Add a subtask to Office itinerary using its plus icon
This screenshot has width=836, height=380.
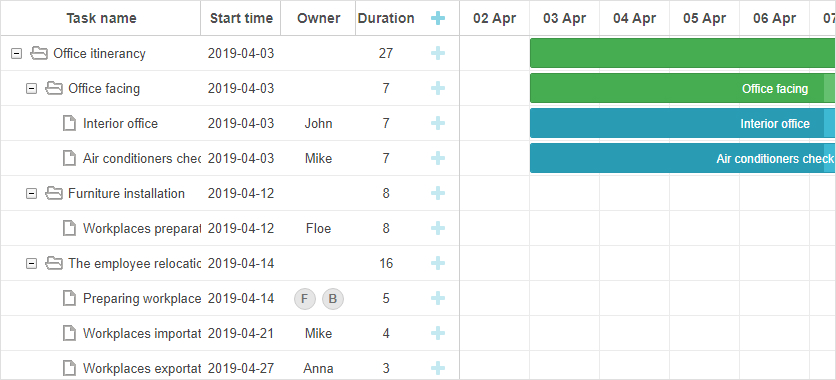tap(438, 53)
